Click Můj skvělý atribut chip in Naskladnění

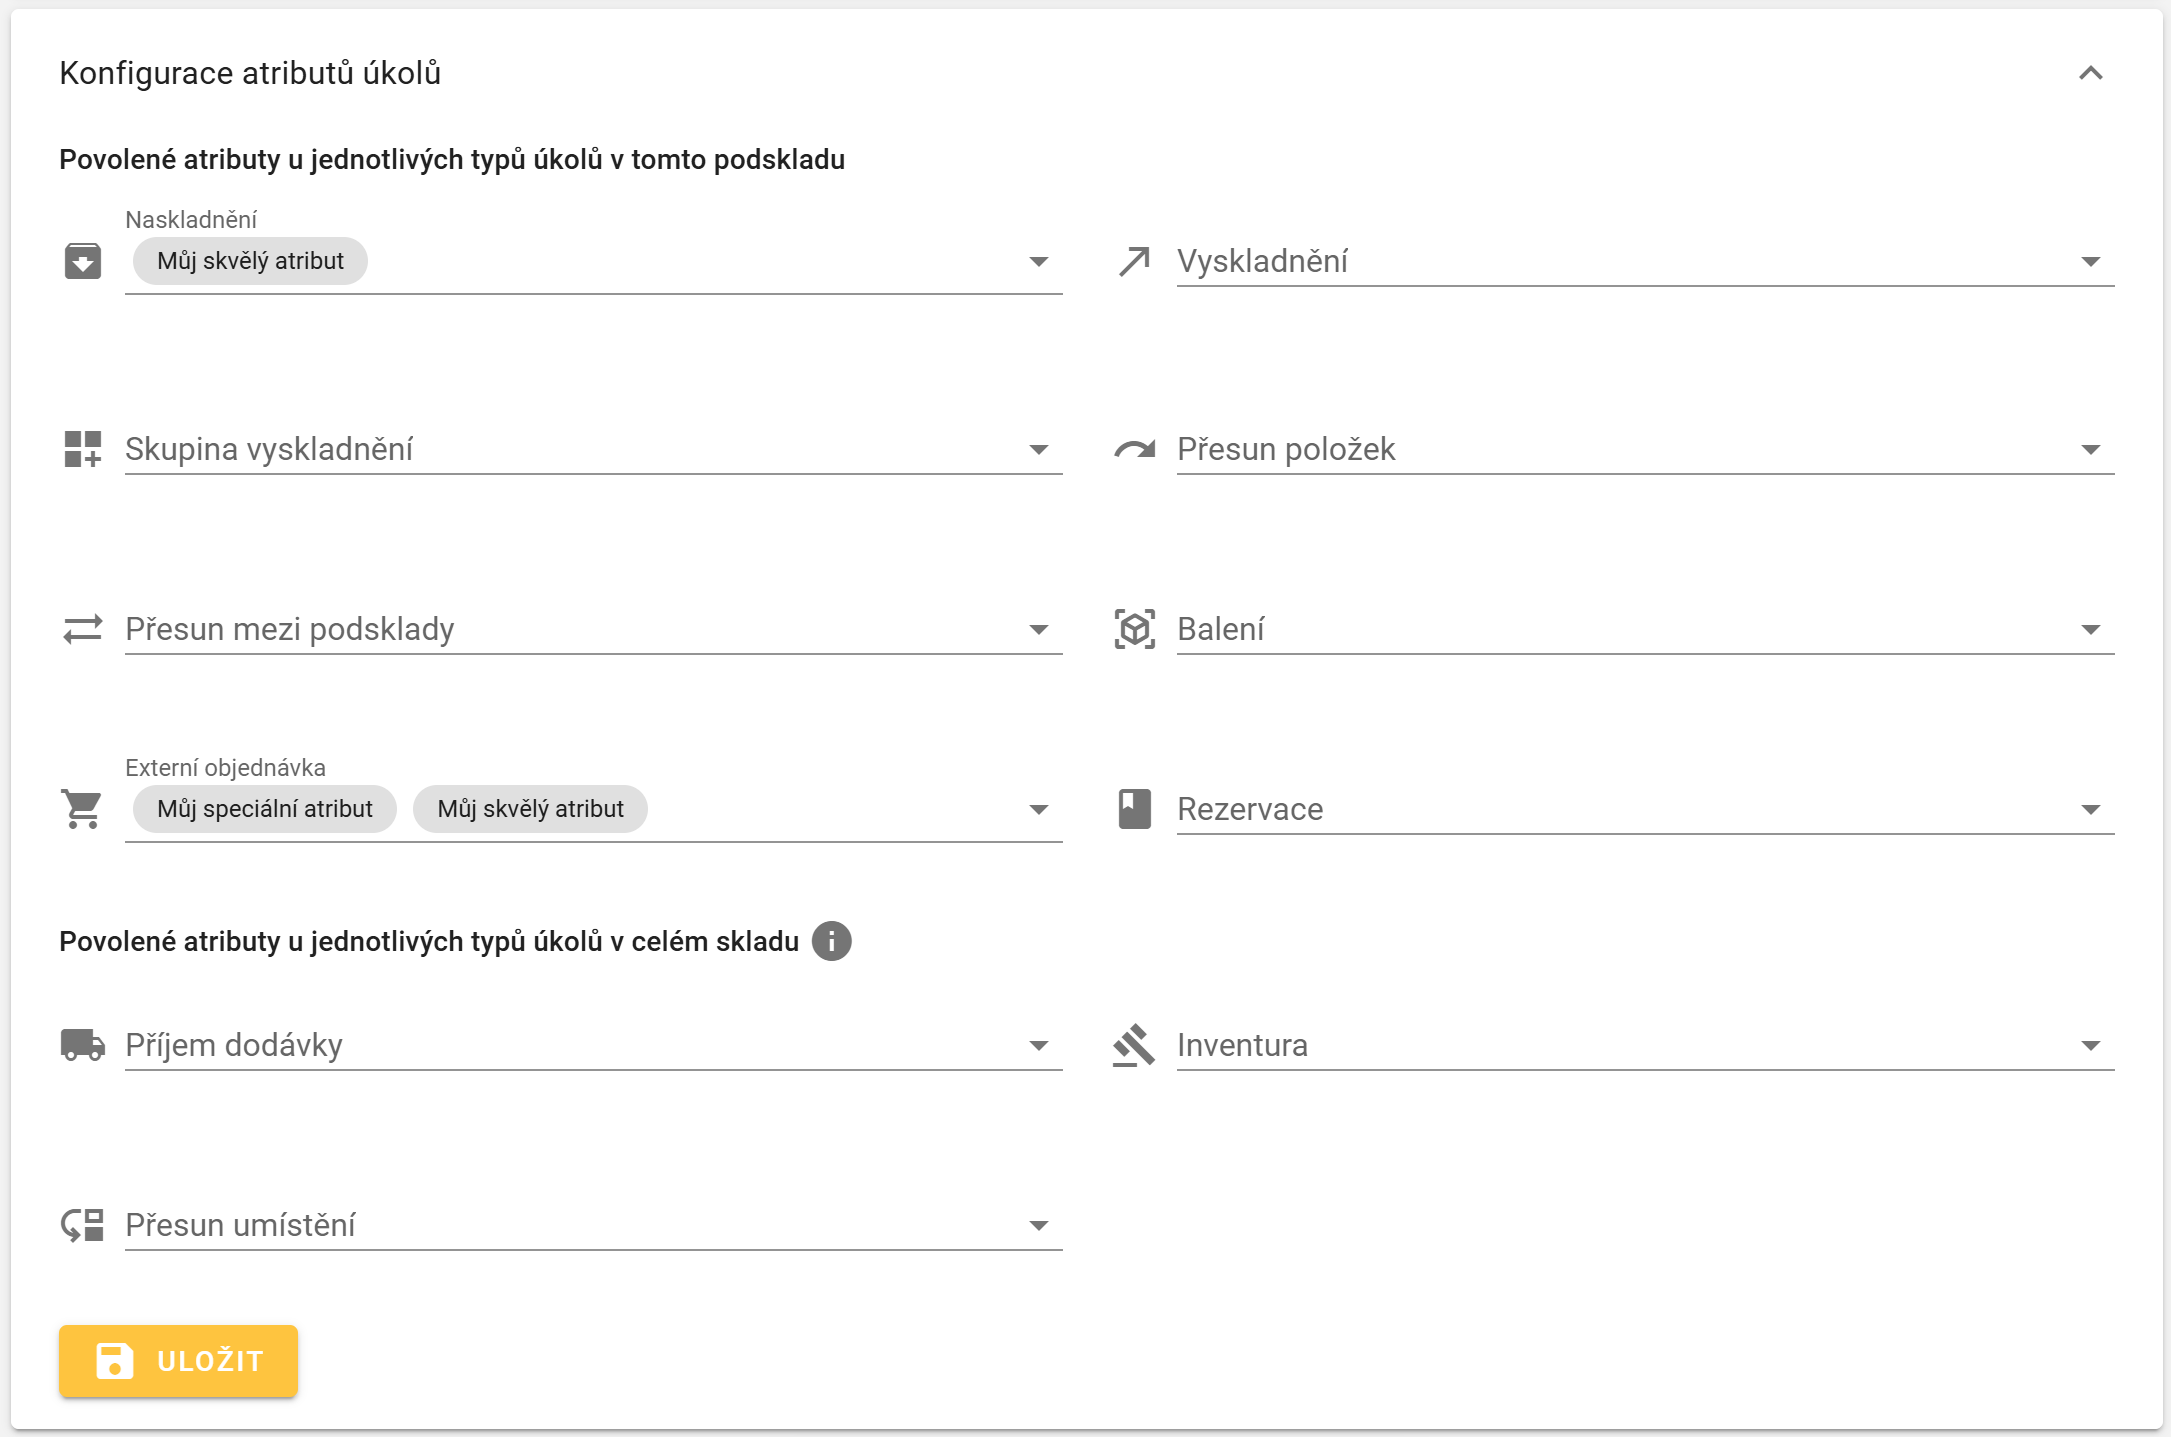250,261
